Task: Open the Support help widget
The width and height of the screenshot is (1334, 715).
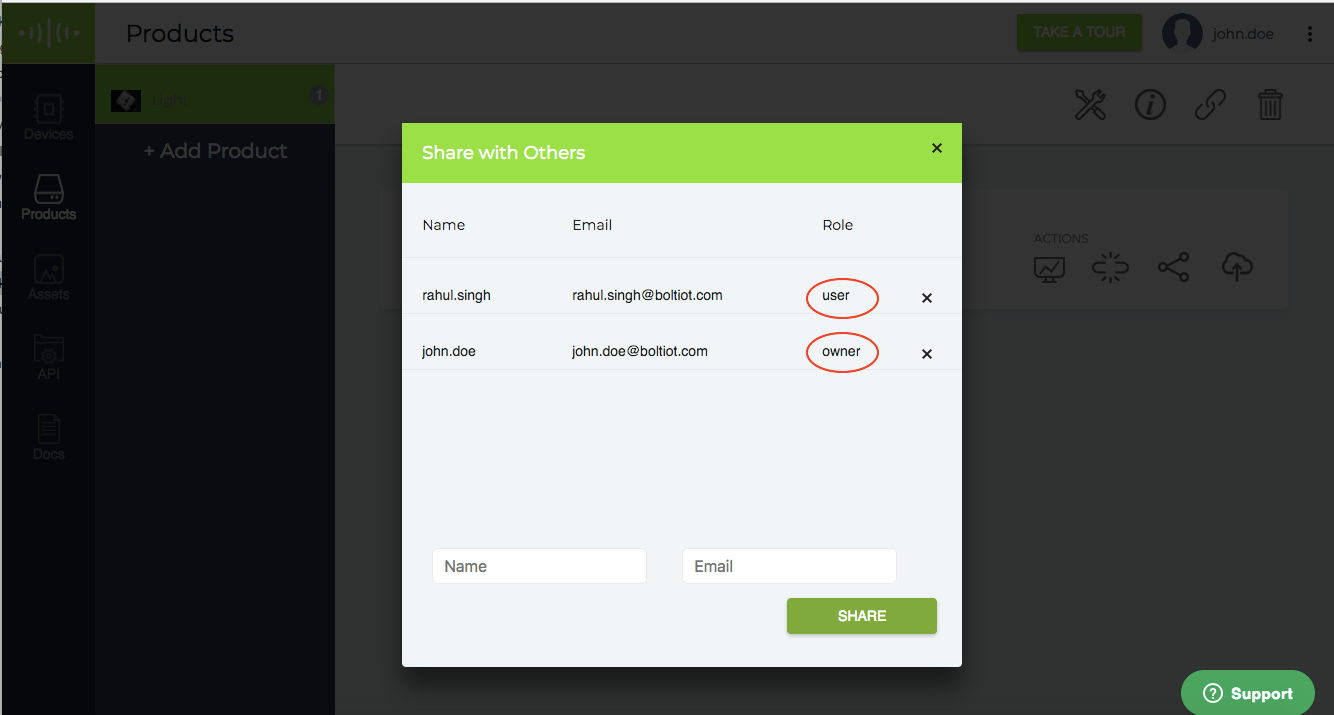Action: click(x=1247, y=692)
